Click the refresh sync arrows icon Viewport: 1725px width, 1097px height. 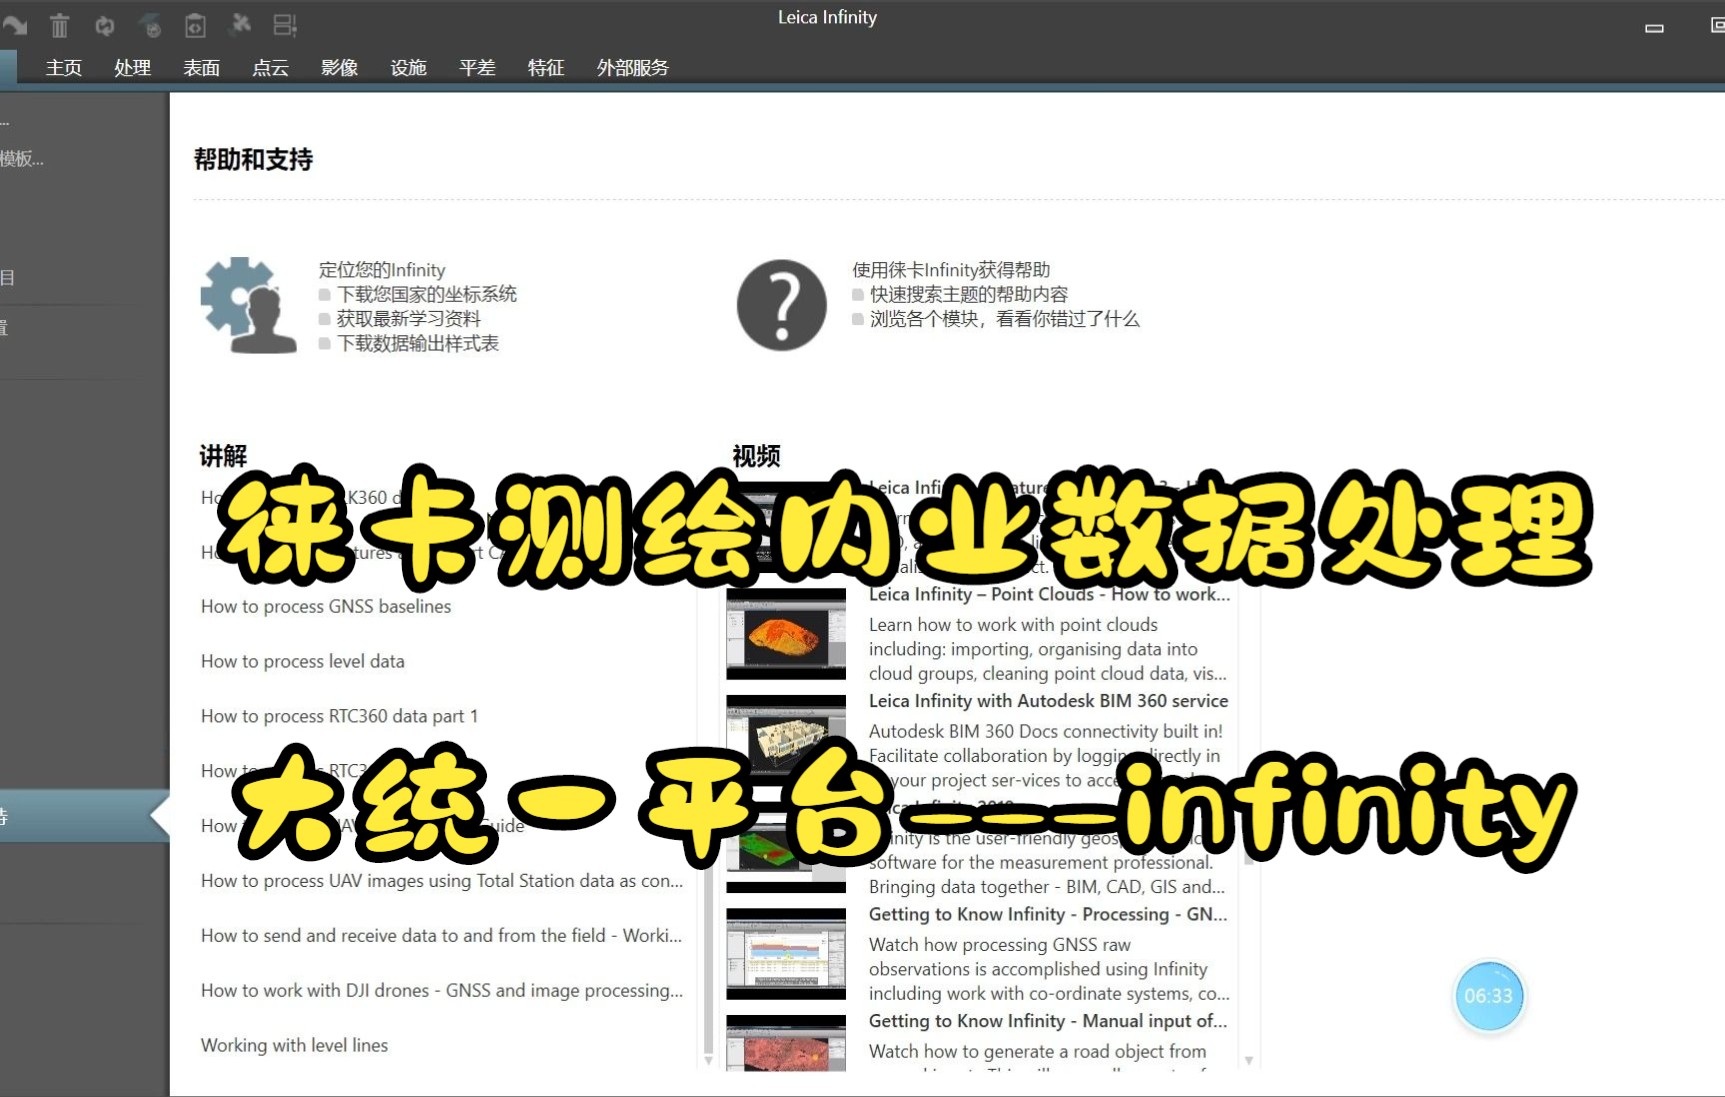(x=104, y=25)
